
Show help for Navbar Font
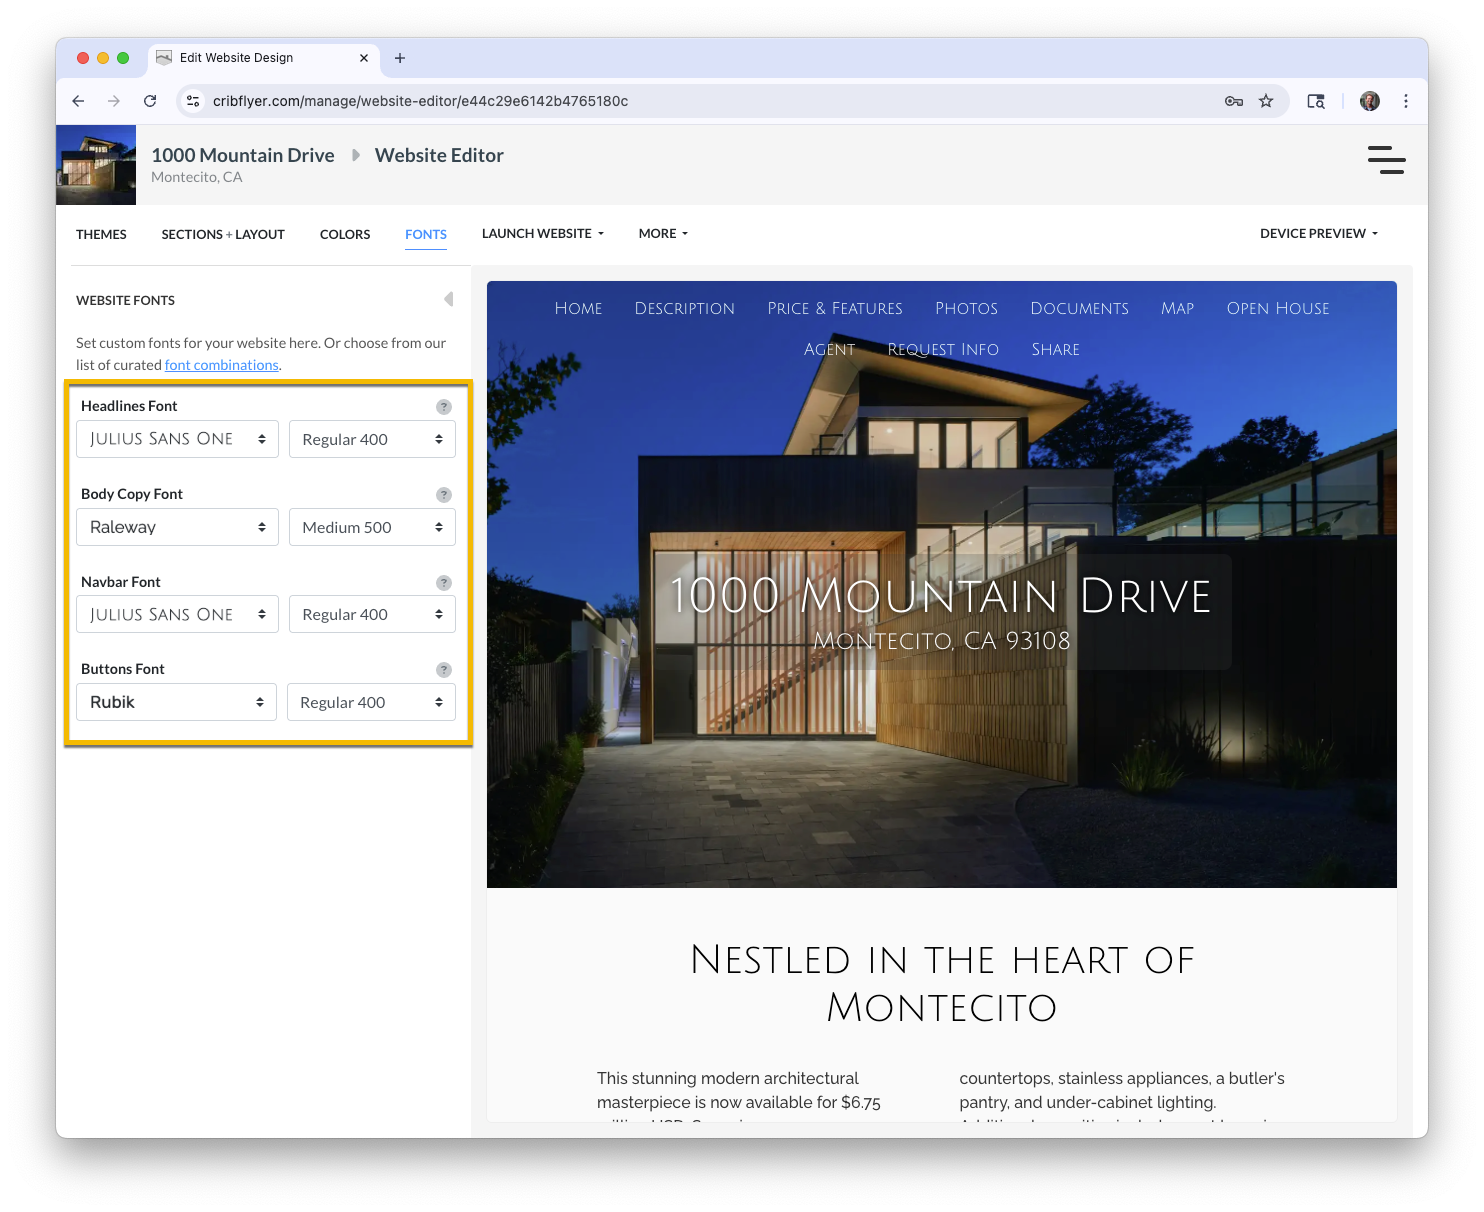(x=444, y=583)
